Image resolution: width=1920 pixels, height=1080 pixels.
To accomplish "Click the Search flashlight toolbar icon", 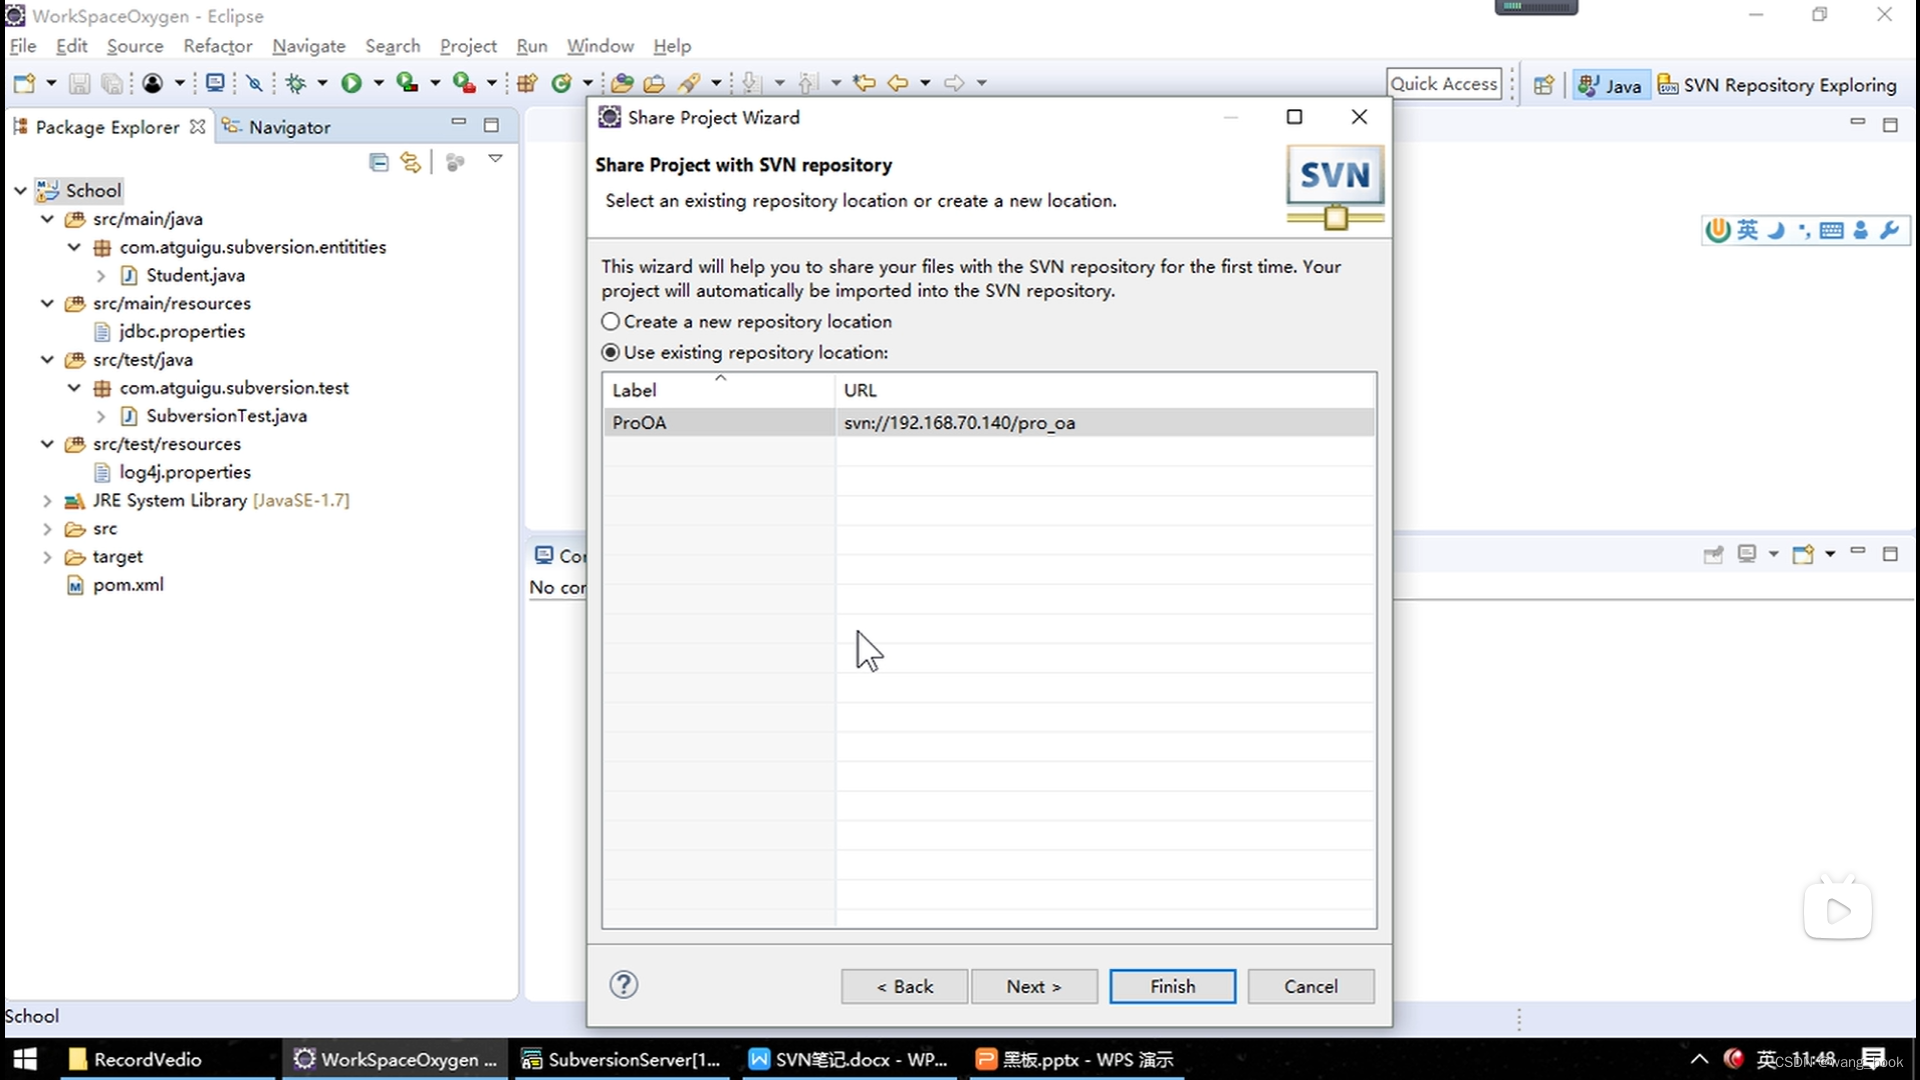I will point(688,83).
